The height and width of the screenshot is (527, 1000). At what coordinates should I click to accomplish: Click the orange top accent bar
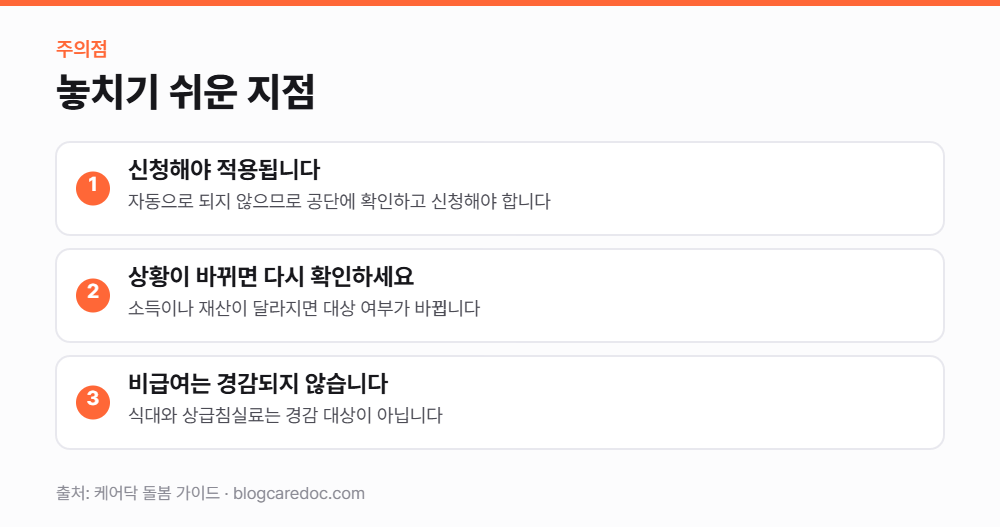click(x=500, y=3)
